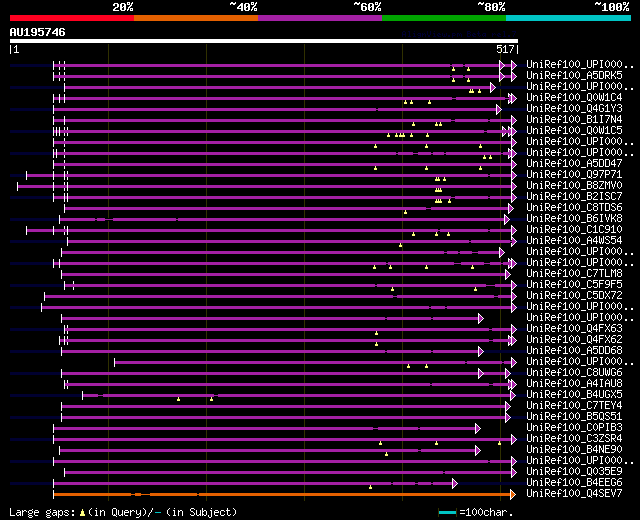
Task: Select hit label UniRef100_C0PIB3
Action: 574,428
